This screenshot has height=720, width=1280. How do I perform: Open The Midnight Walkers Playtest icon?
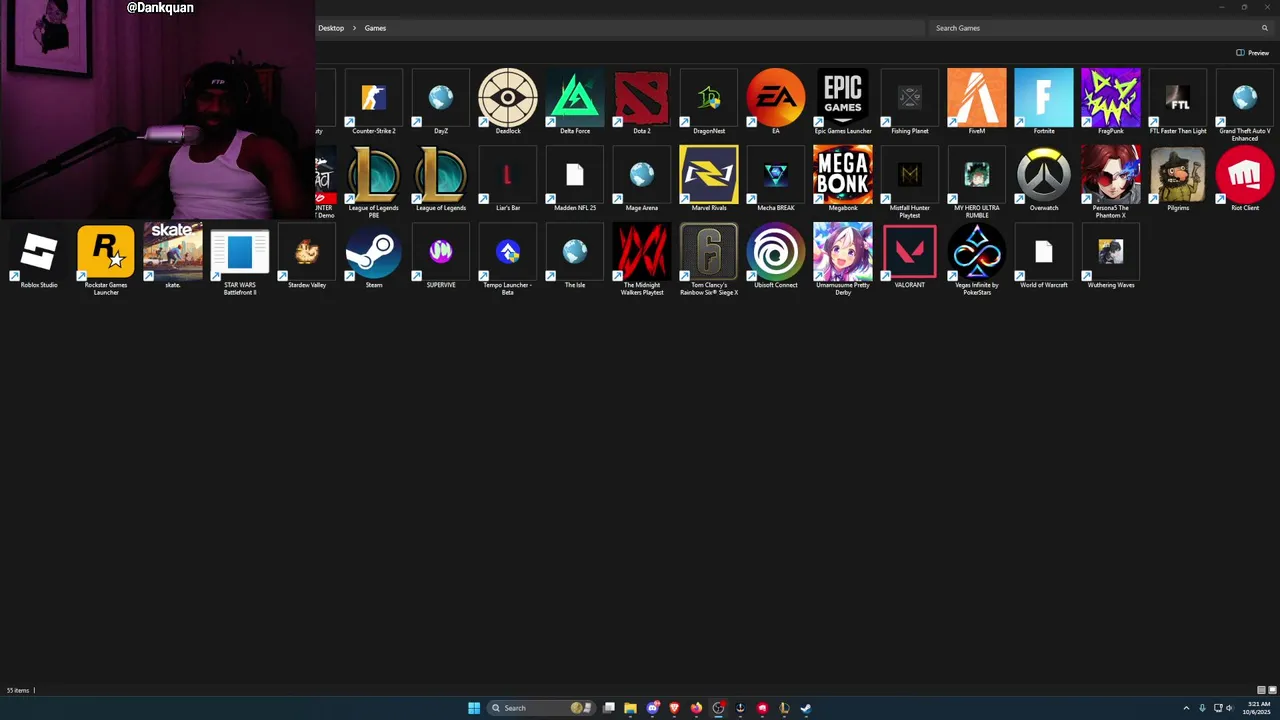click(642, 259)
